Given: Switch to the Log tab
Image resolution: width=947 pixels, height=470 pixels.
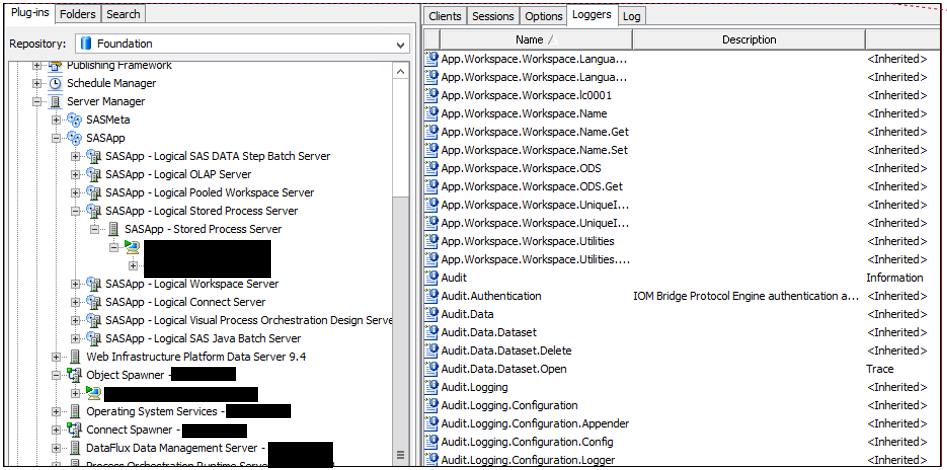Looking at the screenshot, I should coord(631,16).
